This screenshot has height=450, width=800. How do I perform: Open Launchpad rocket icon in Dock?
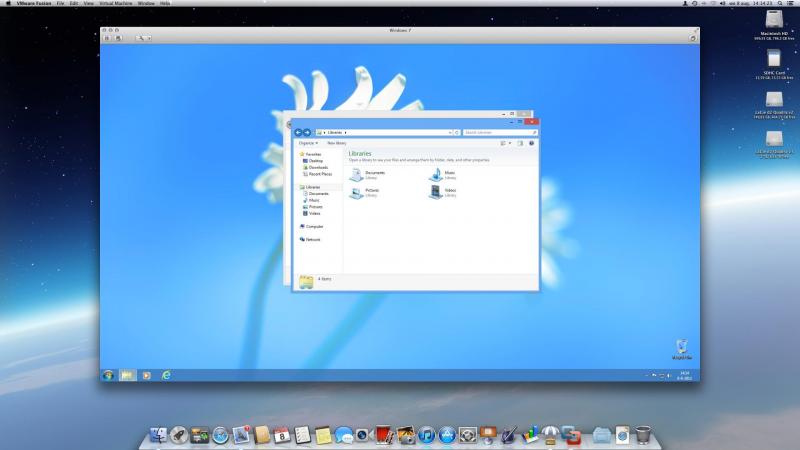tap(179, 435)
